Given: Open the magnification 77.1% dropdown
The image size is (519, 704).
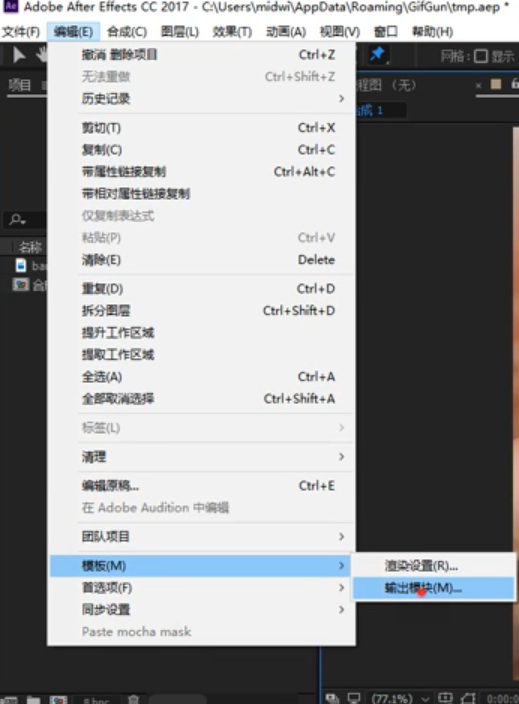Looking at the screenshot, I should pyautogui.click(x=400, y=698).
